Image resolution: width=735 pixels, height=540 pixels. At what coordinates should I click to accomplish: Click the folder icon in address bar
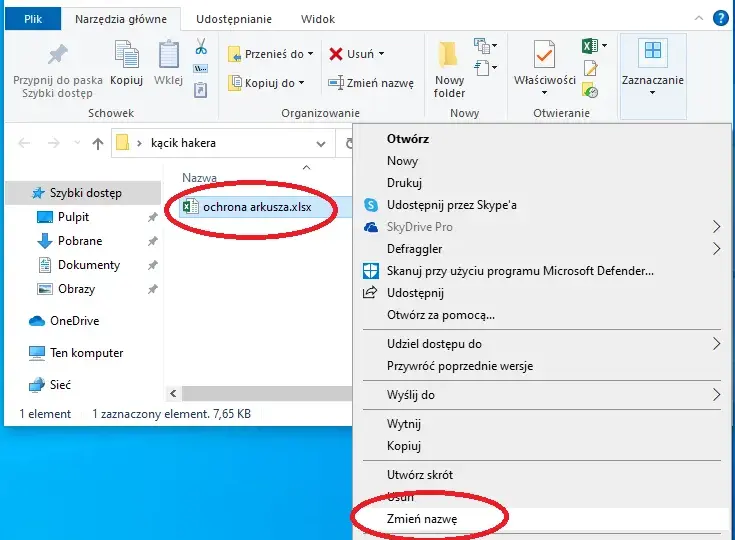[122, 142]
